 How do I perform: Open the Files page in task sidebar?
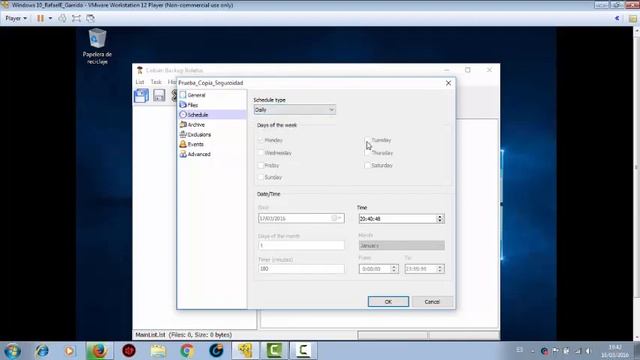[x=192, y=105]
